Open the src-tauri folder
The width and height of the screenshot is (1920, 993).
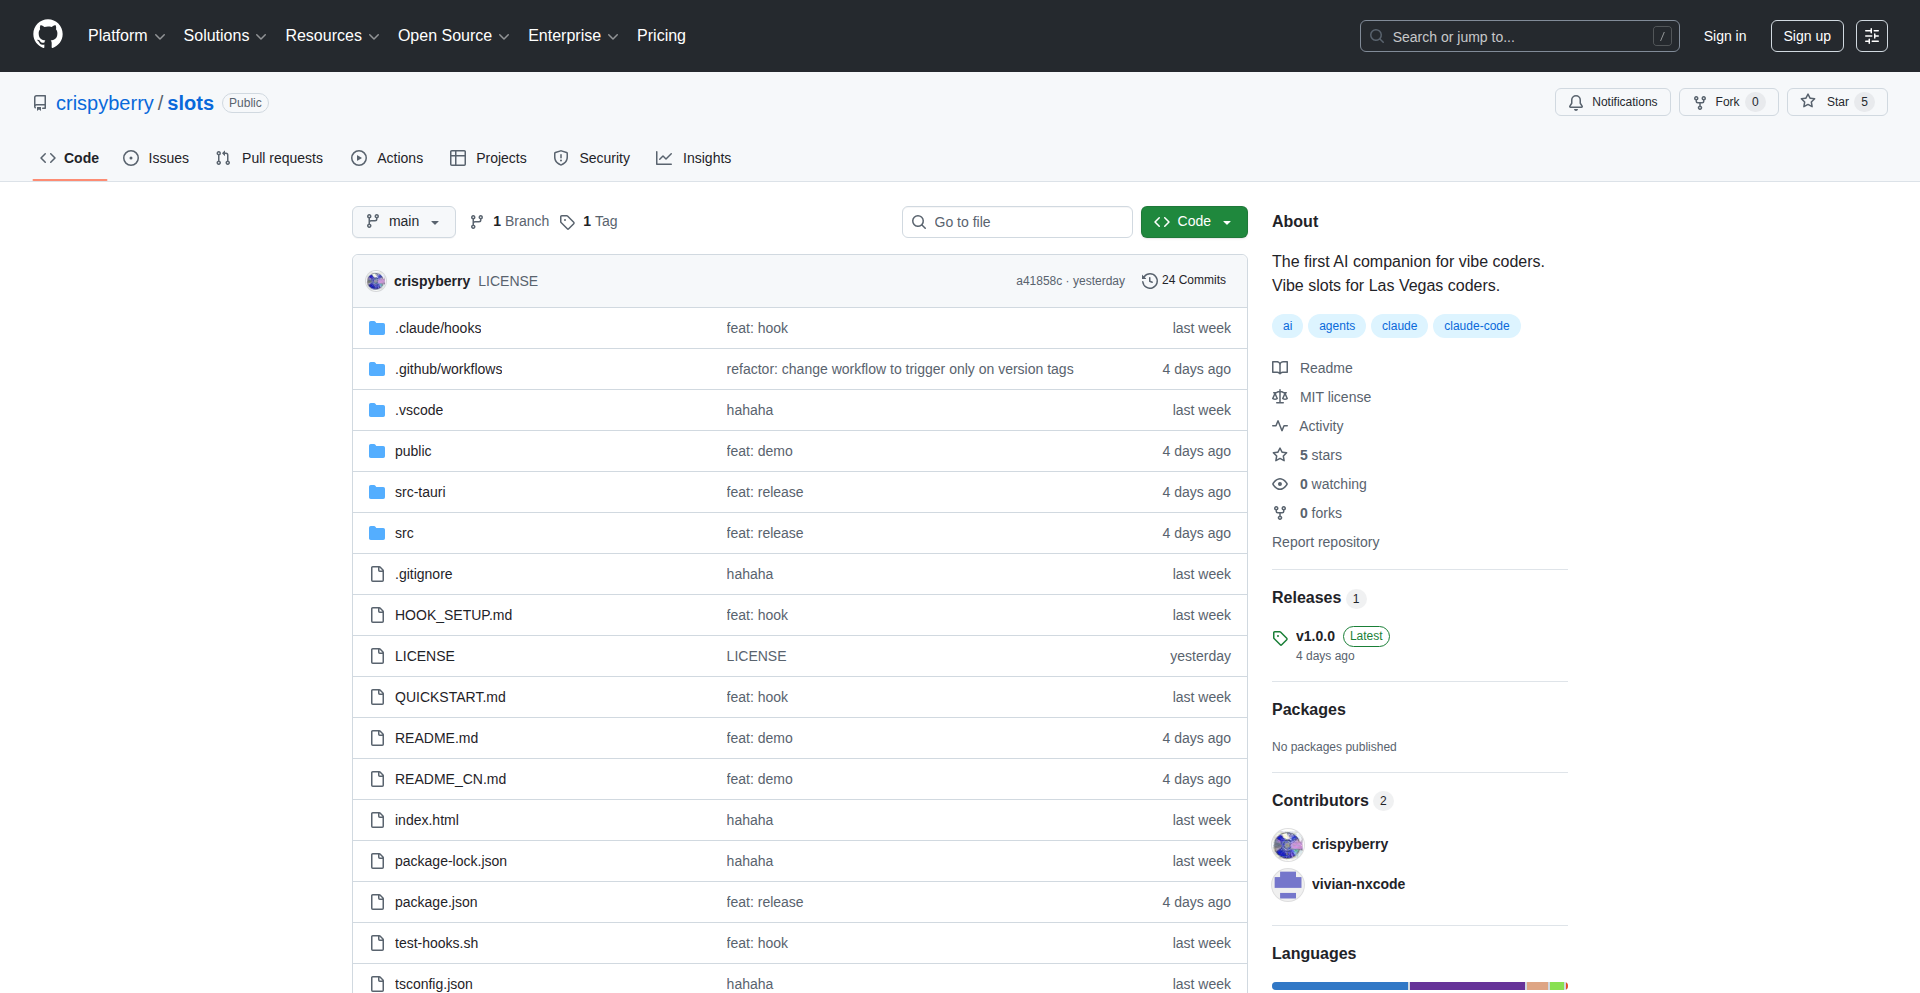[x=420, y=492]
